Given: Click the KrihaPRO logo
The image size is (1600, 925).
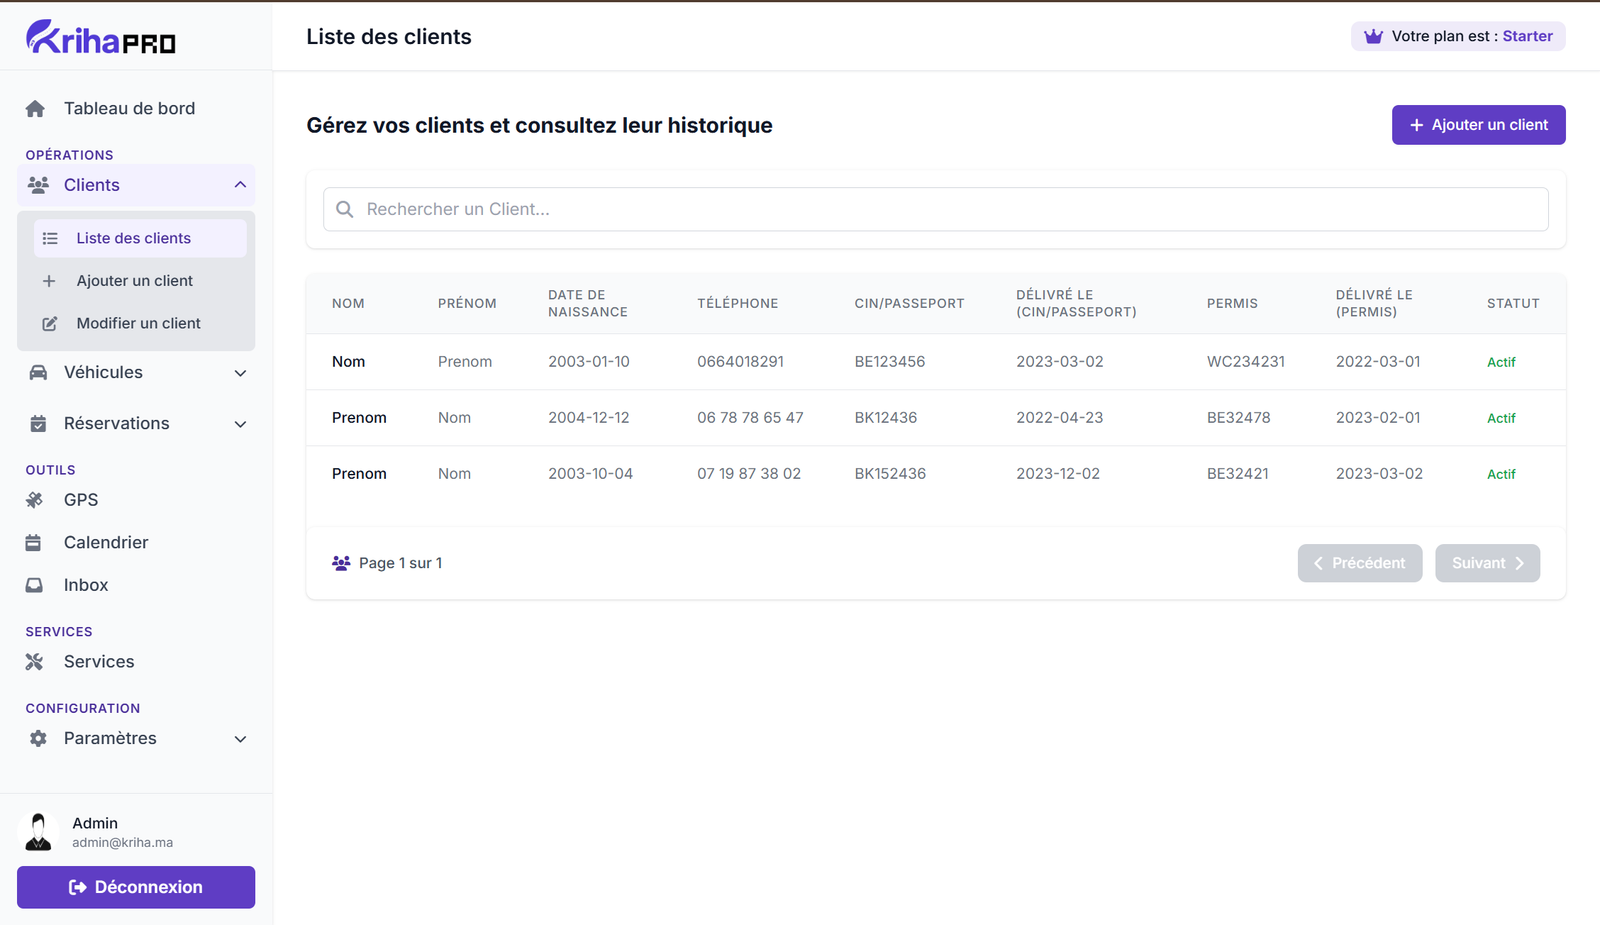Looking at the screenshot, I should [101, 38].
